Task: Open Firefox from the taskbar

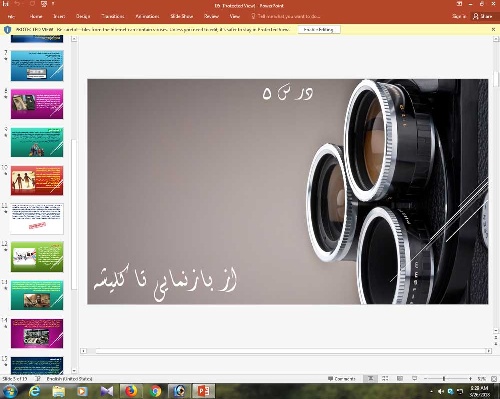Action: click(131, 391)
